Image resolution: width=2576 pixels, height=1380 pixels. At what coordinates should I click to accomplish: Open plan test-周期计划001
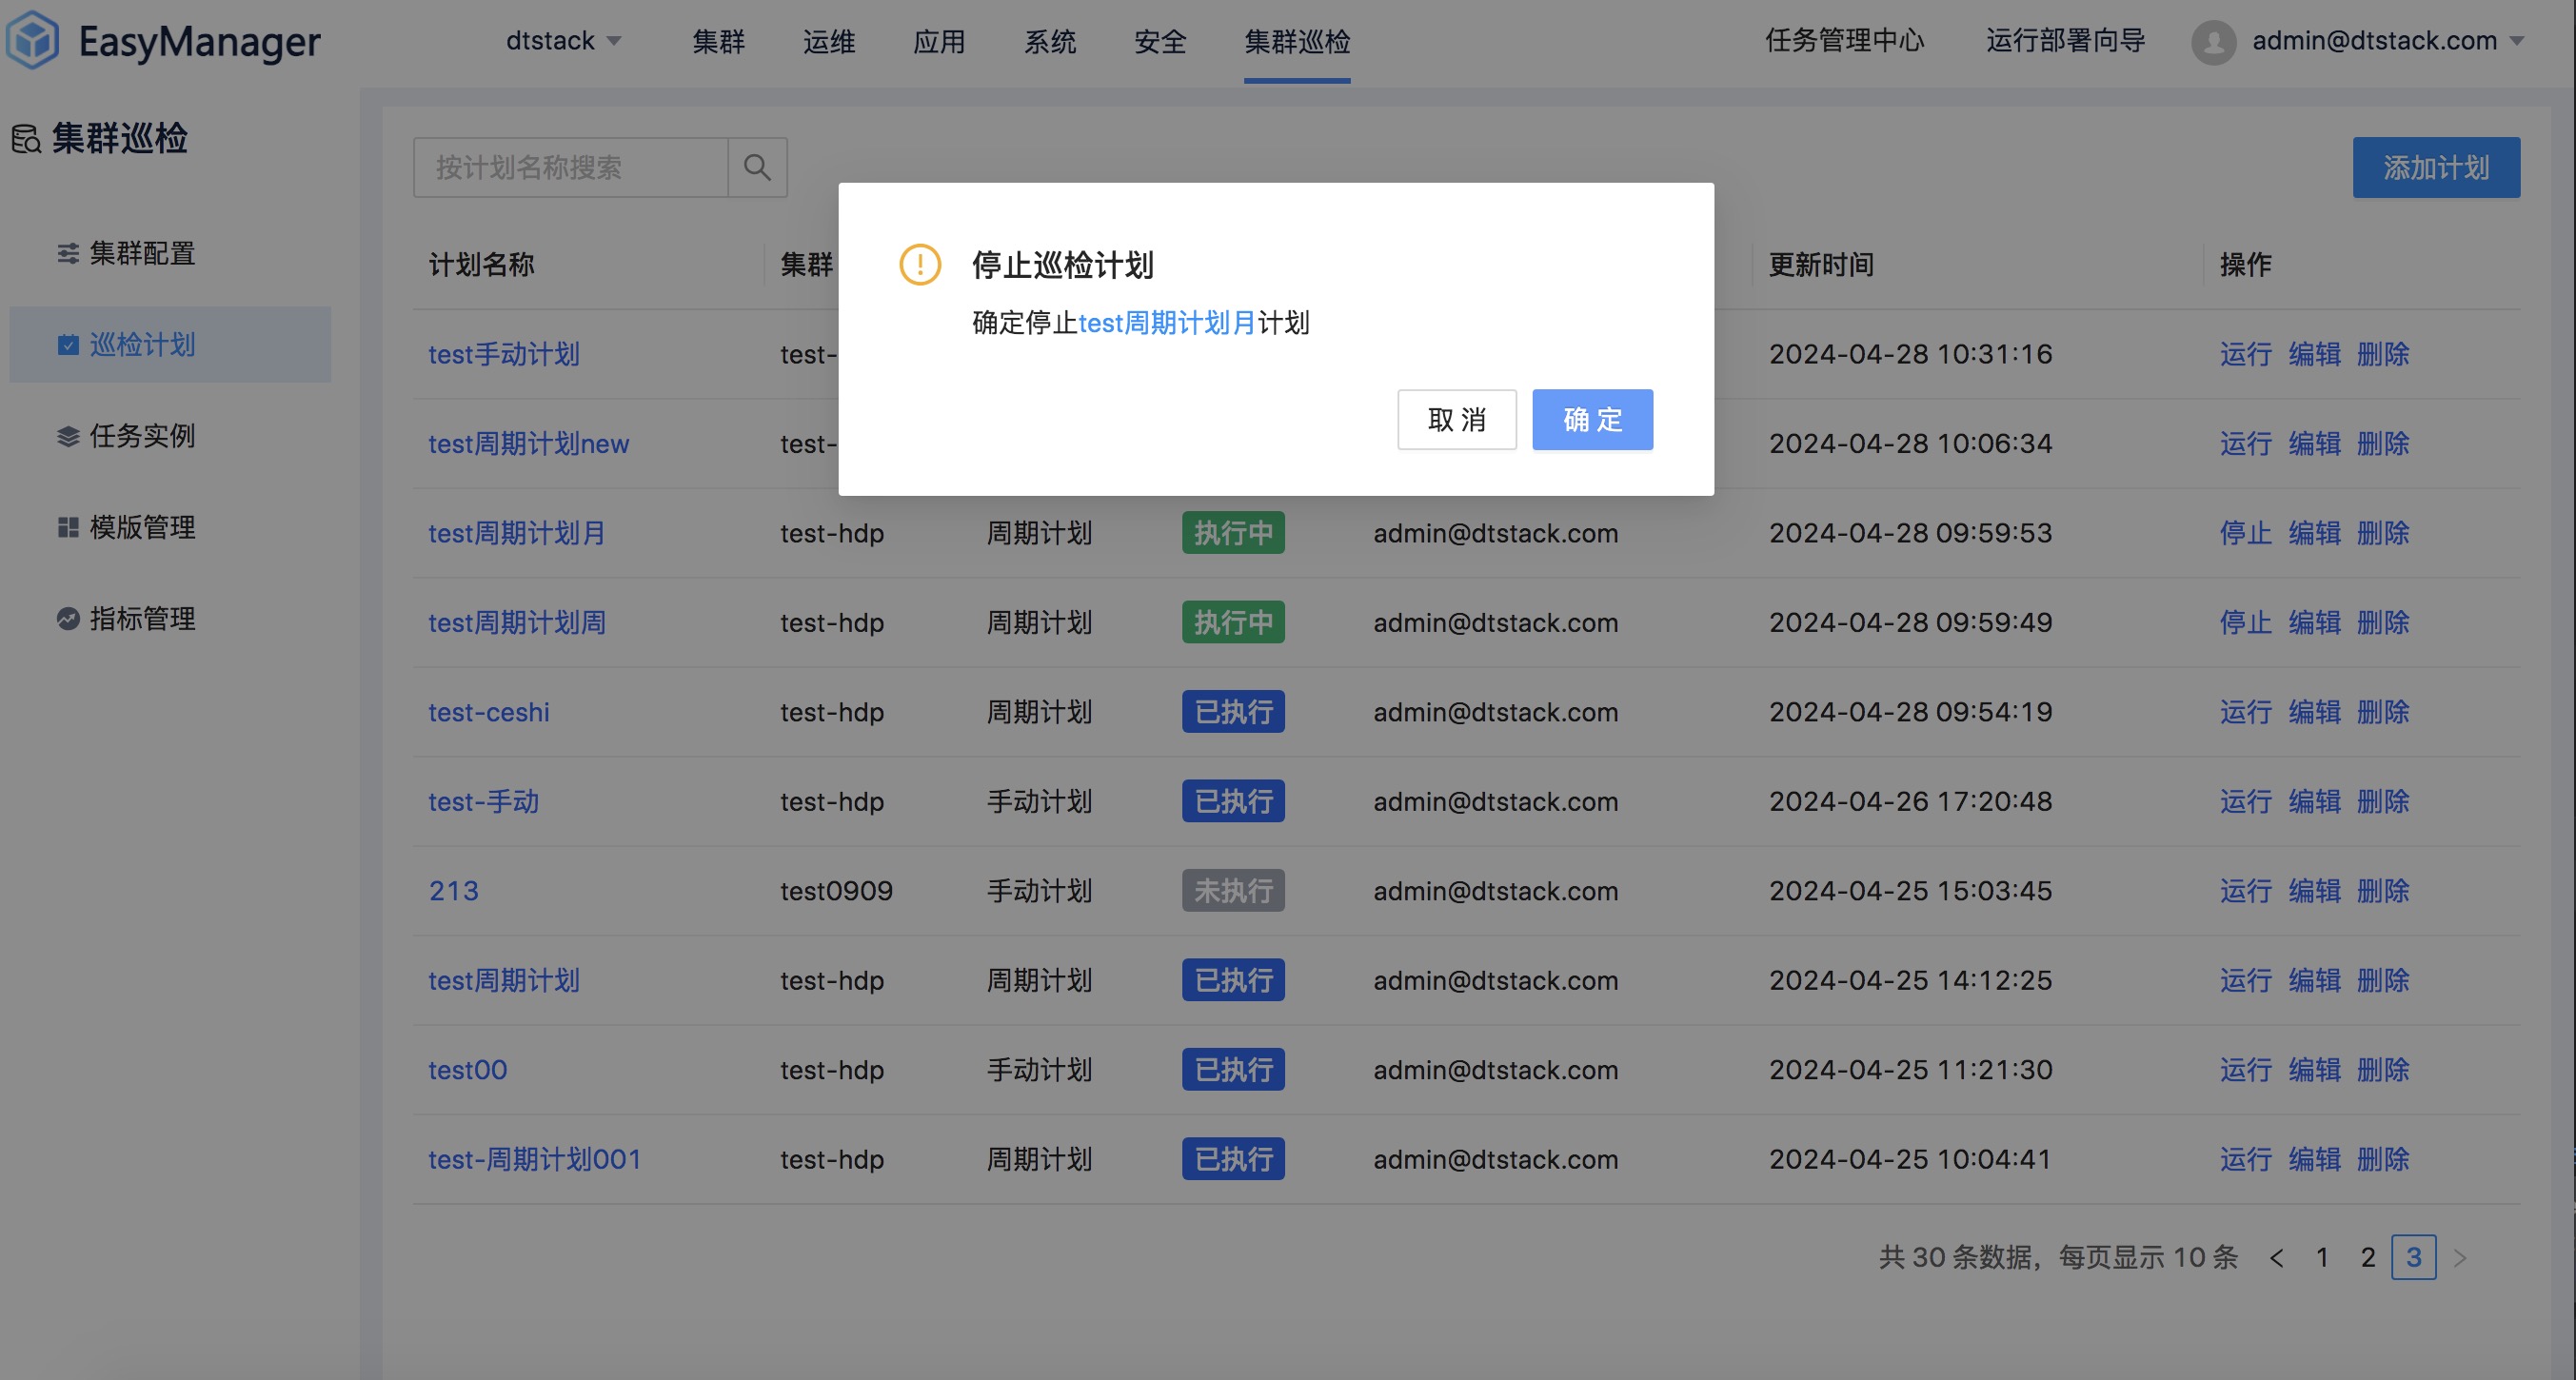(x=535, y=1159)
